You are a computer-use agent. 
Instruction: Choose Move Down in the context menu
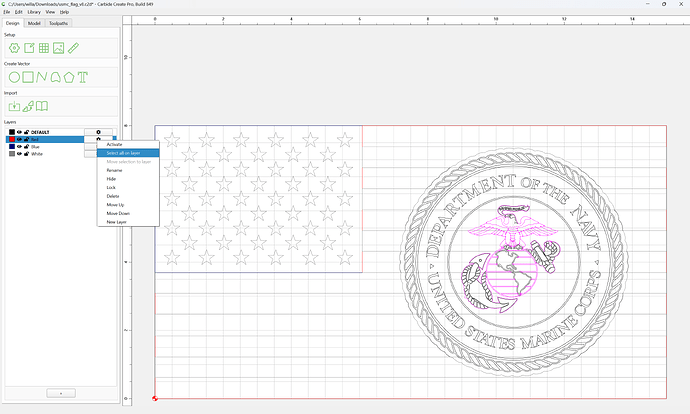pos(128,213)
